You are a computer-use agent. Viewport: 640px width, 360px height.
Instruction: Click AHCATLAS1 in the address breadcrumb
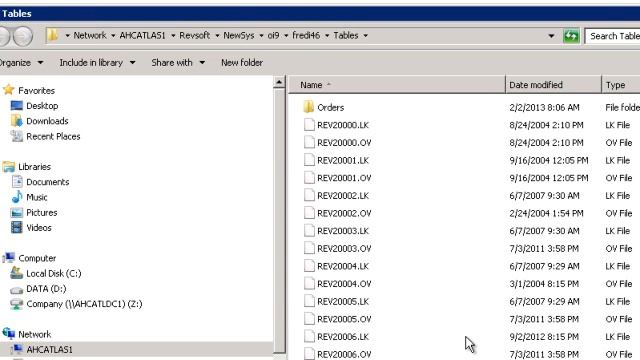click(x=142, y=36)
